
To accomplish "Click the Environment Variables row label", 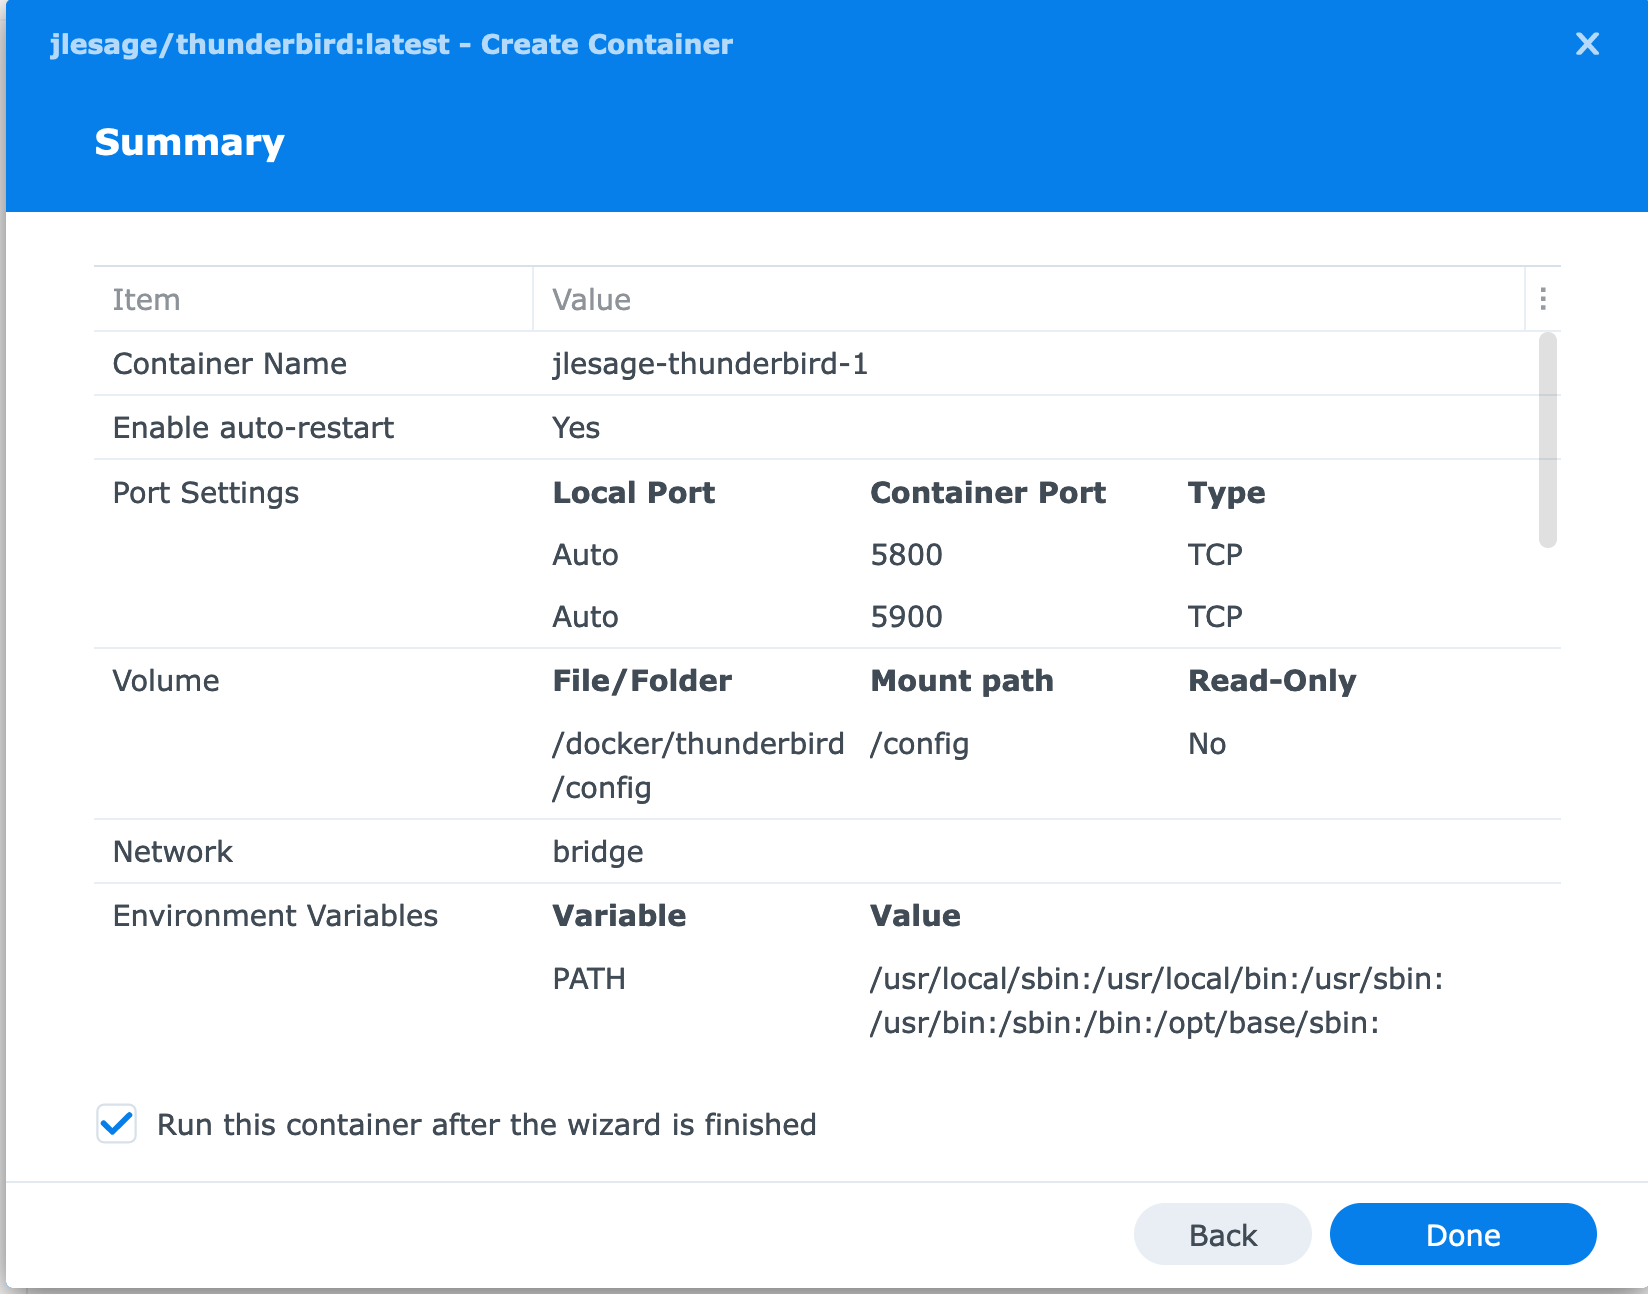I will (275, 916).
